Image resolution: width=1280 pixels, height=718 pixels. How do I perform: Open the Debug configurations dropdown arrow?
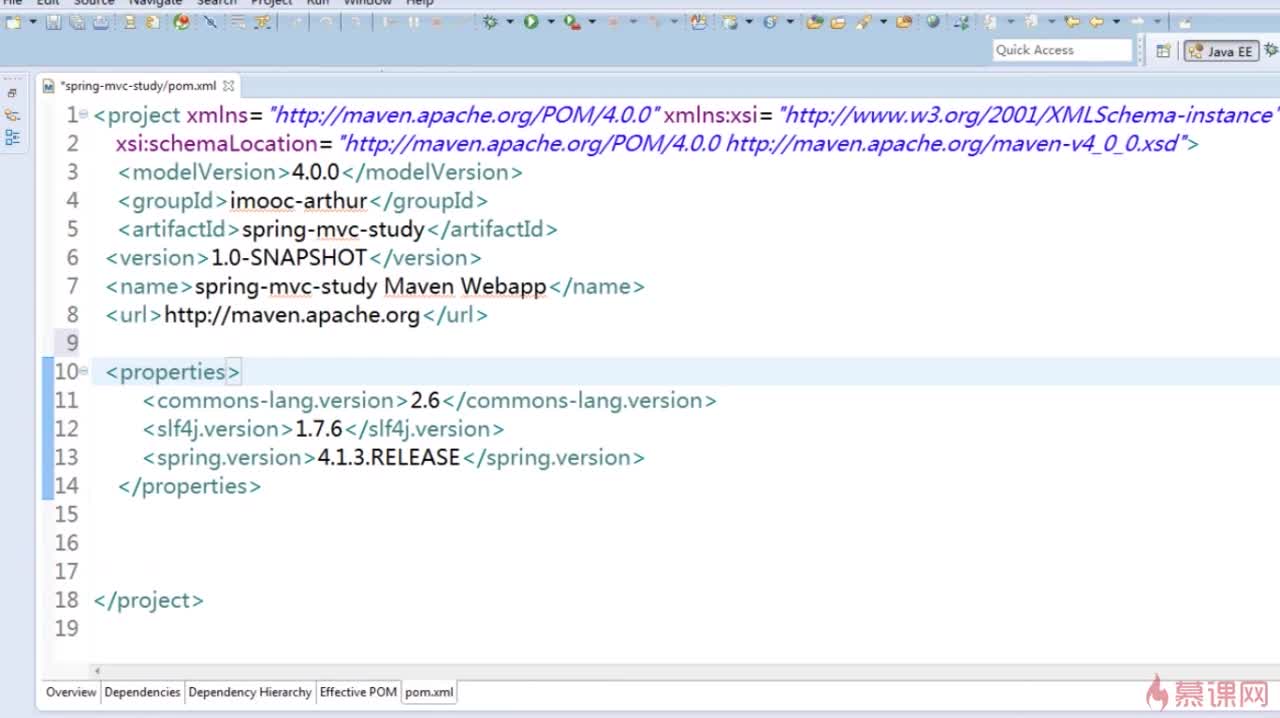509,21
